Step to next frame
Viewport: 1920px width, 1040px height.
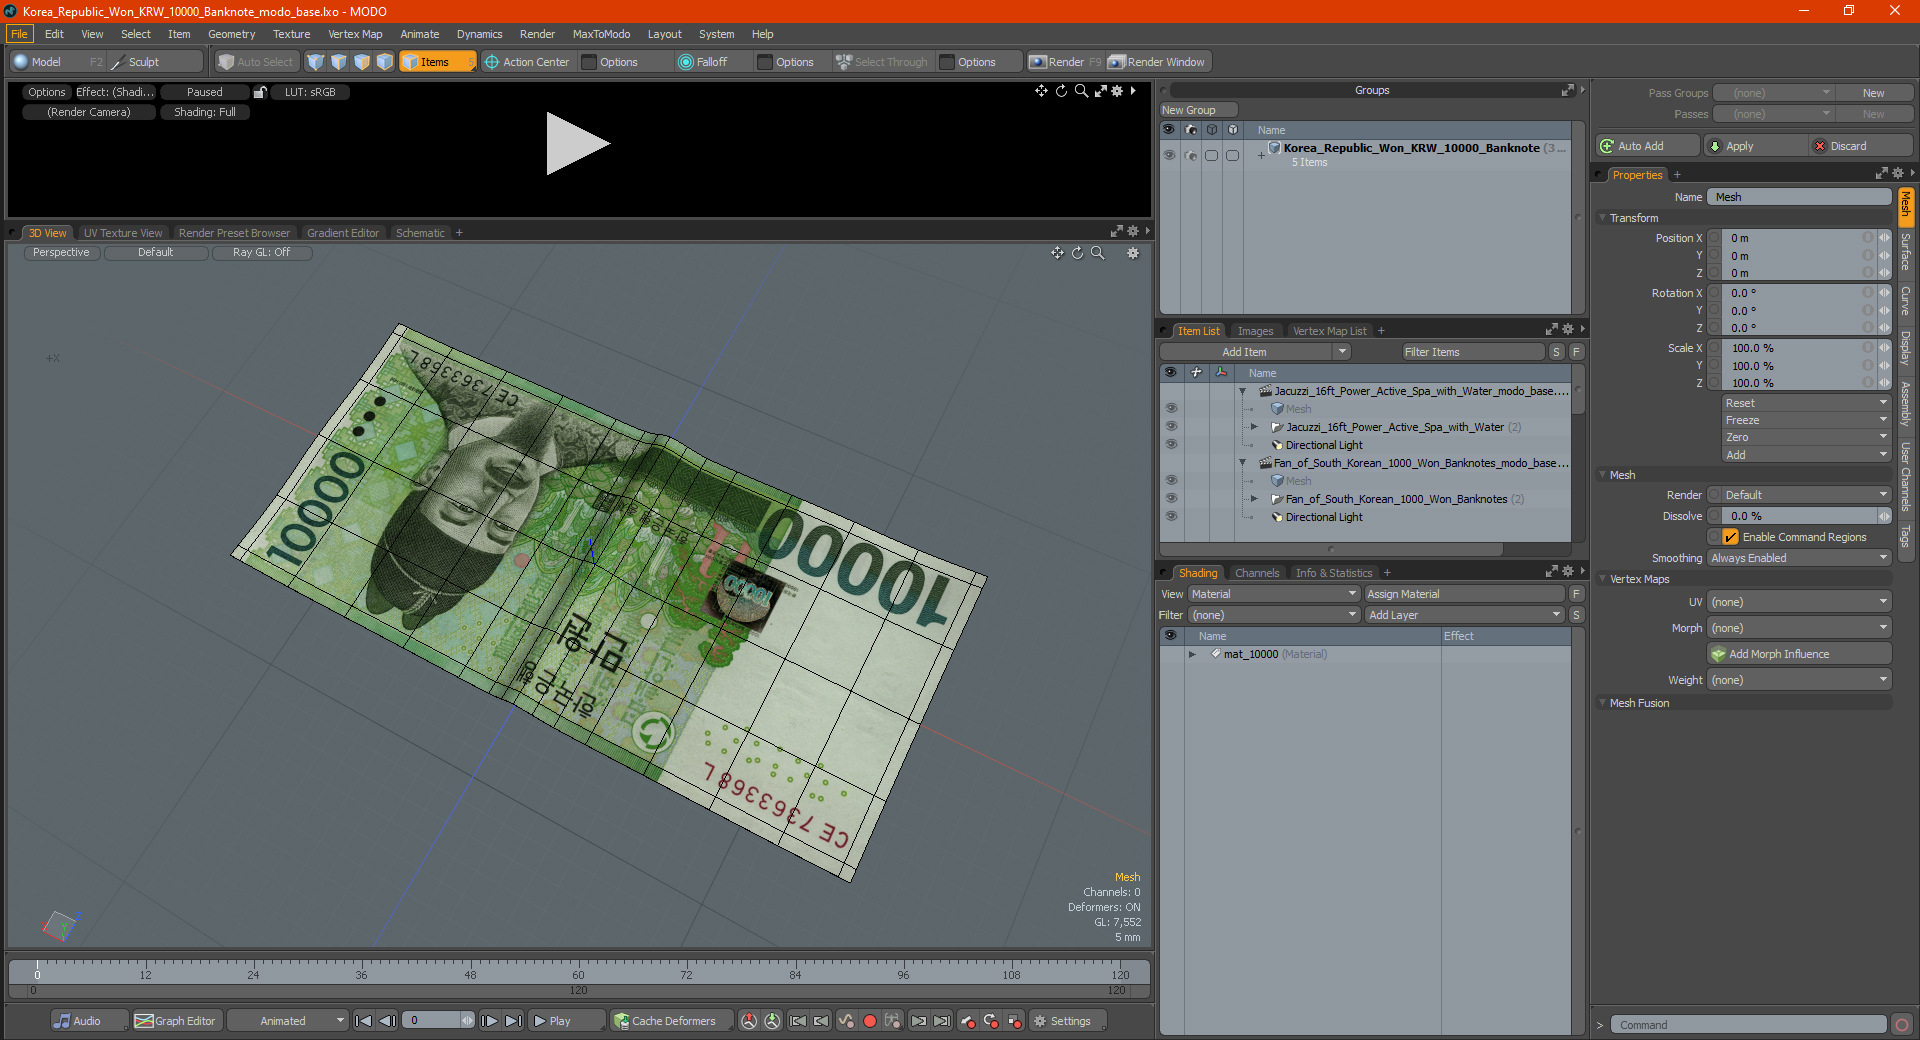pos(489,1021)
